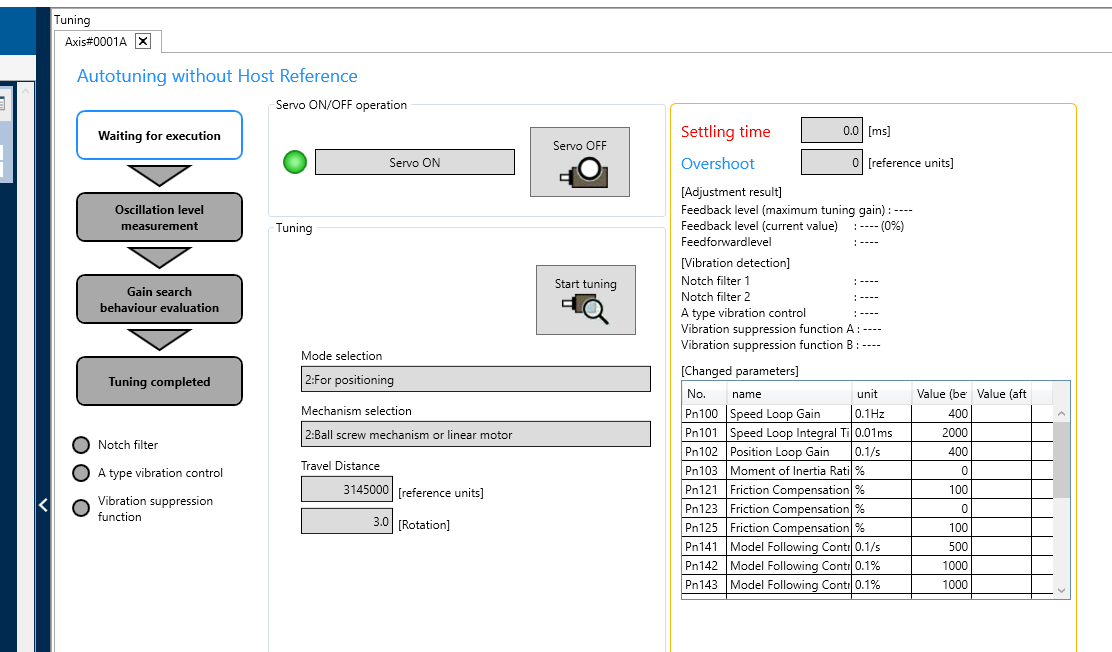This screenshot has width=1112, height=652.
Task: Click the Vibration suppression function A result
Action: [781, 329]
